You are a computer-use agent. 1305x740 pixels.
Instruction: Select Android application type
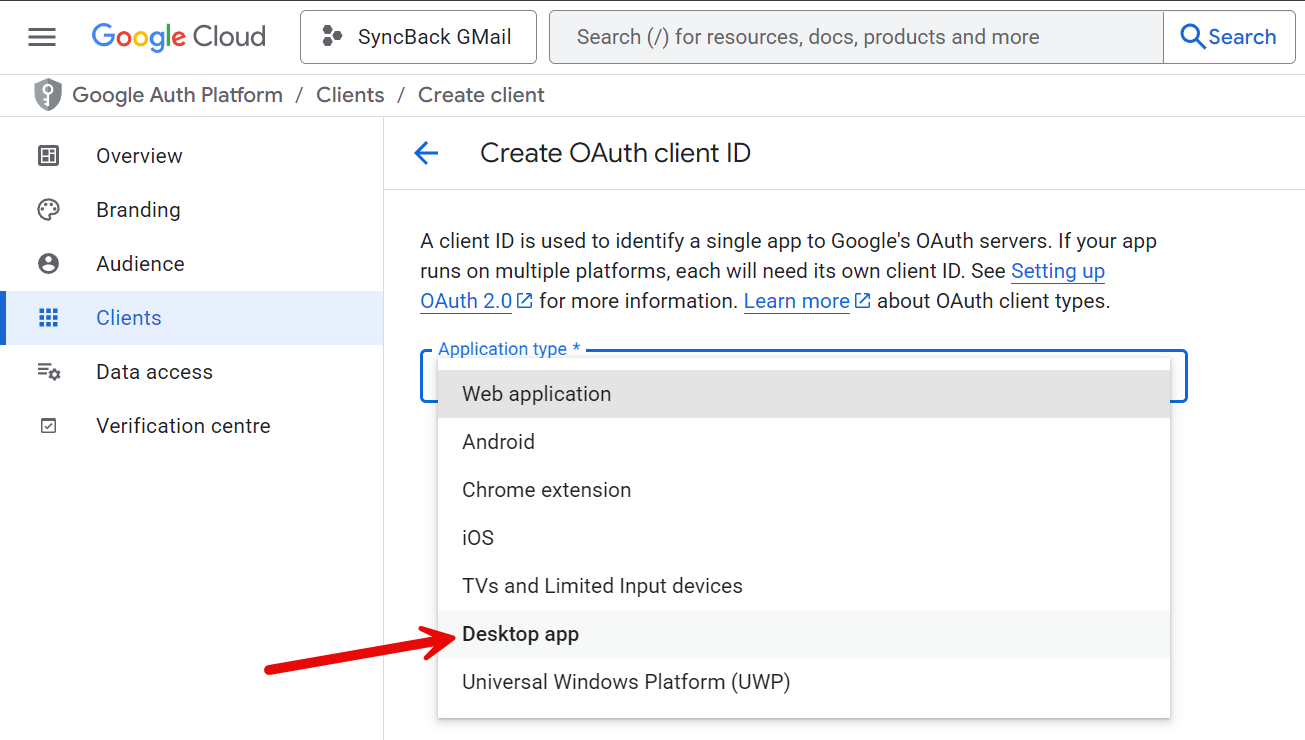click(x=498, y=442)
